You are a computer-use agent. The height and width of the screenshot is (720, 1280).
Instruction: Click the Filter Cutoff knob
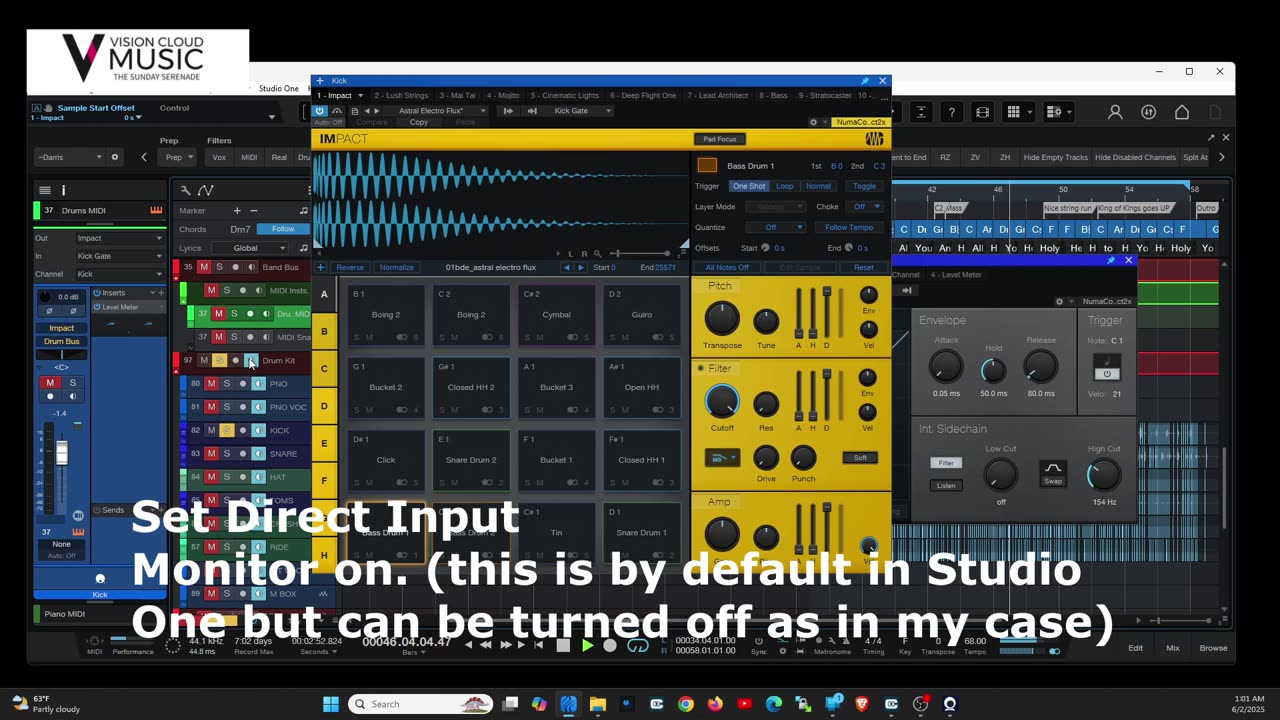point(722,402)
